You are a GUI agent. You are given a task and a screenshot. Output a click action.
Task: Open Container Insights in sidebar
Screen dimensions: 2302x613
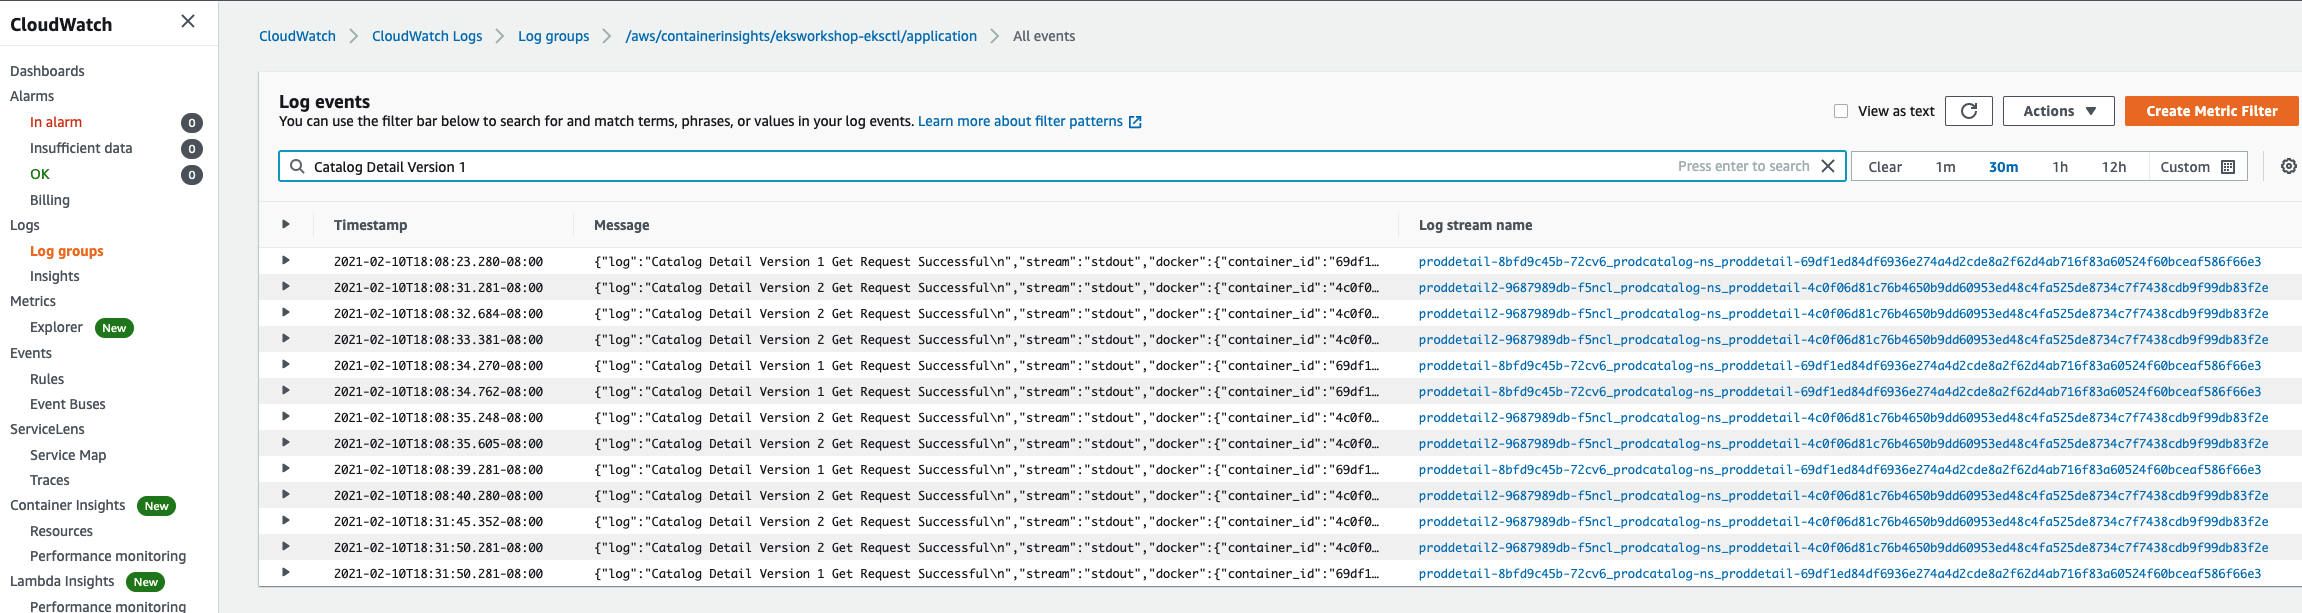point(68,505)
